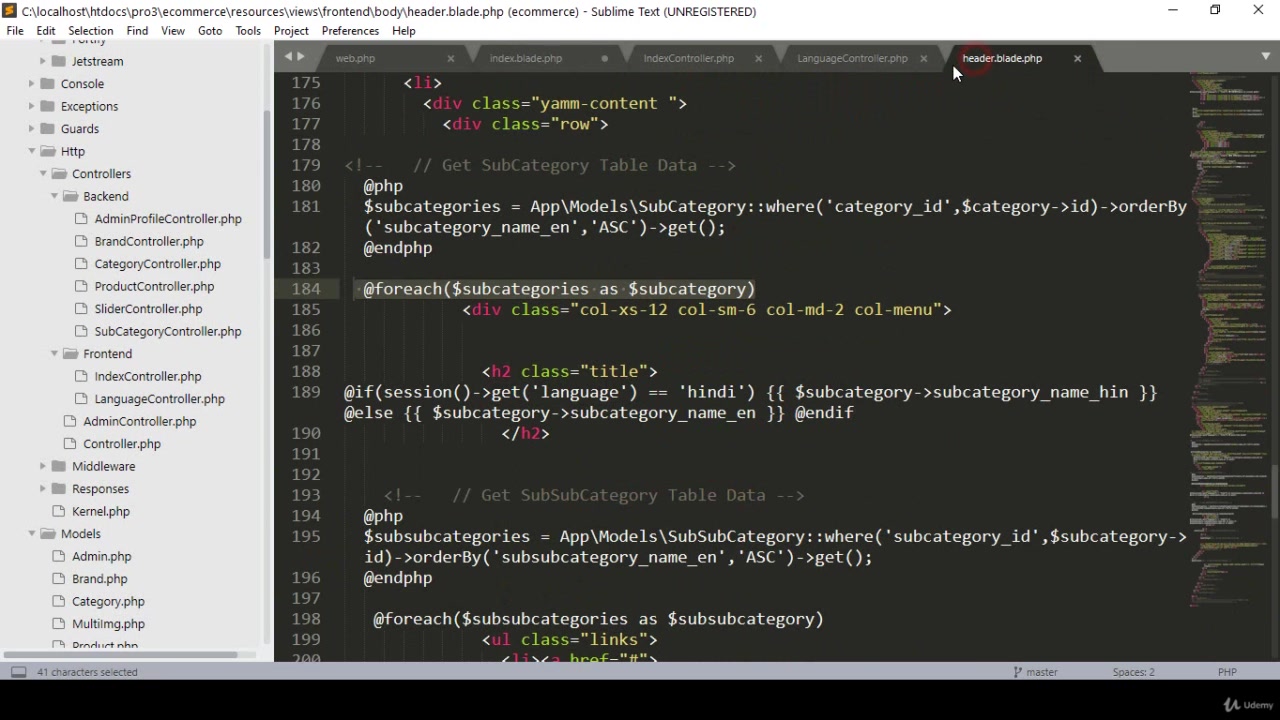Select the SubCategoryController.php file icon
The image size is (1280, 720).
(x=81, y=331)
